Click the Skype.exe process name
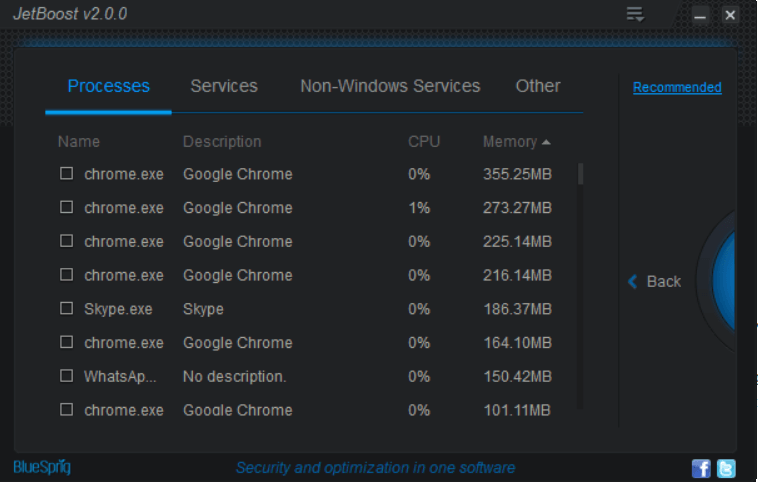 coord(118,309)
